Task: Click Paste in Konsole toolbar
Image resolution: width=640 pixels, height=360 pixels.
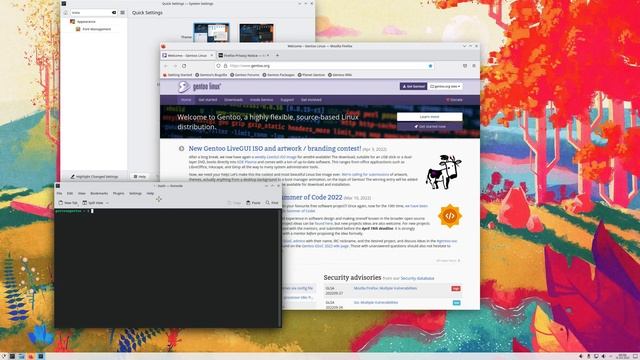Action: [x=253, y=203]
